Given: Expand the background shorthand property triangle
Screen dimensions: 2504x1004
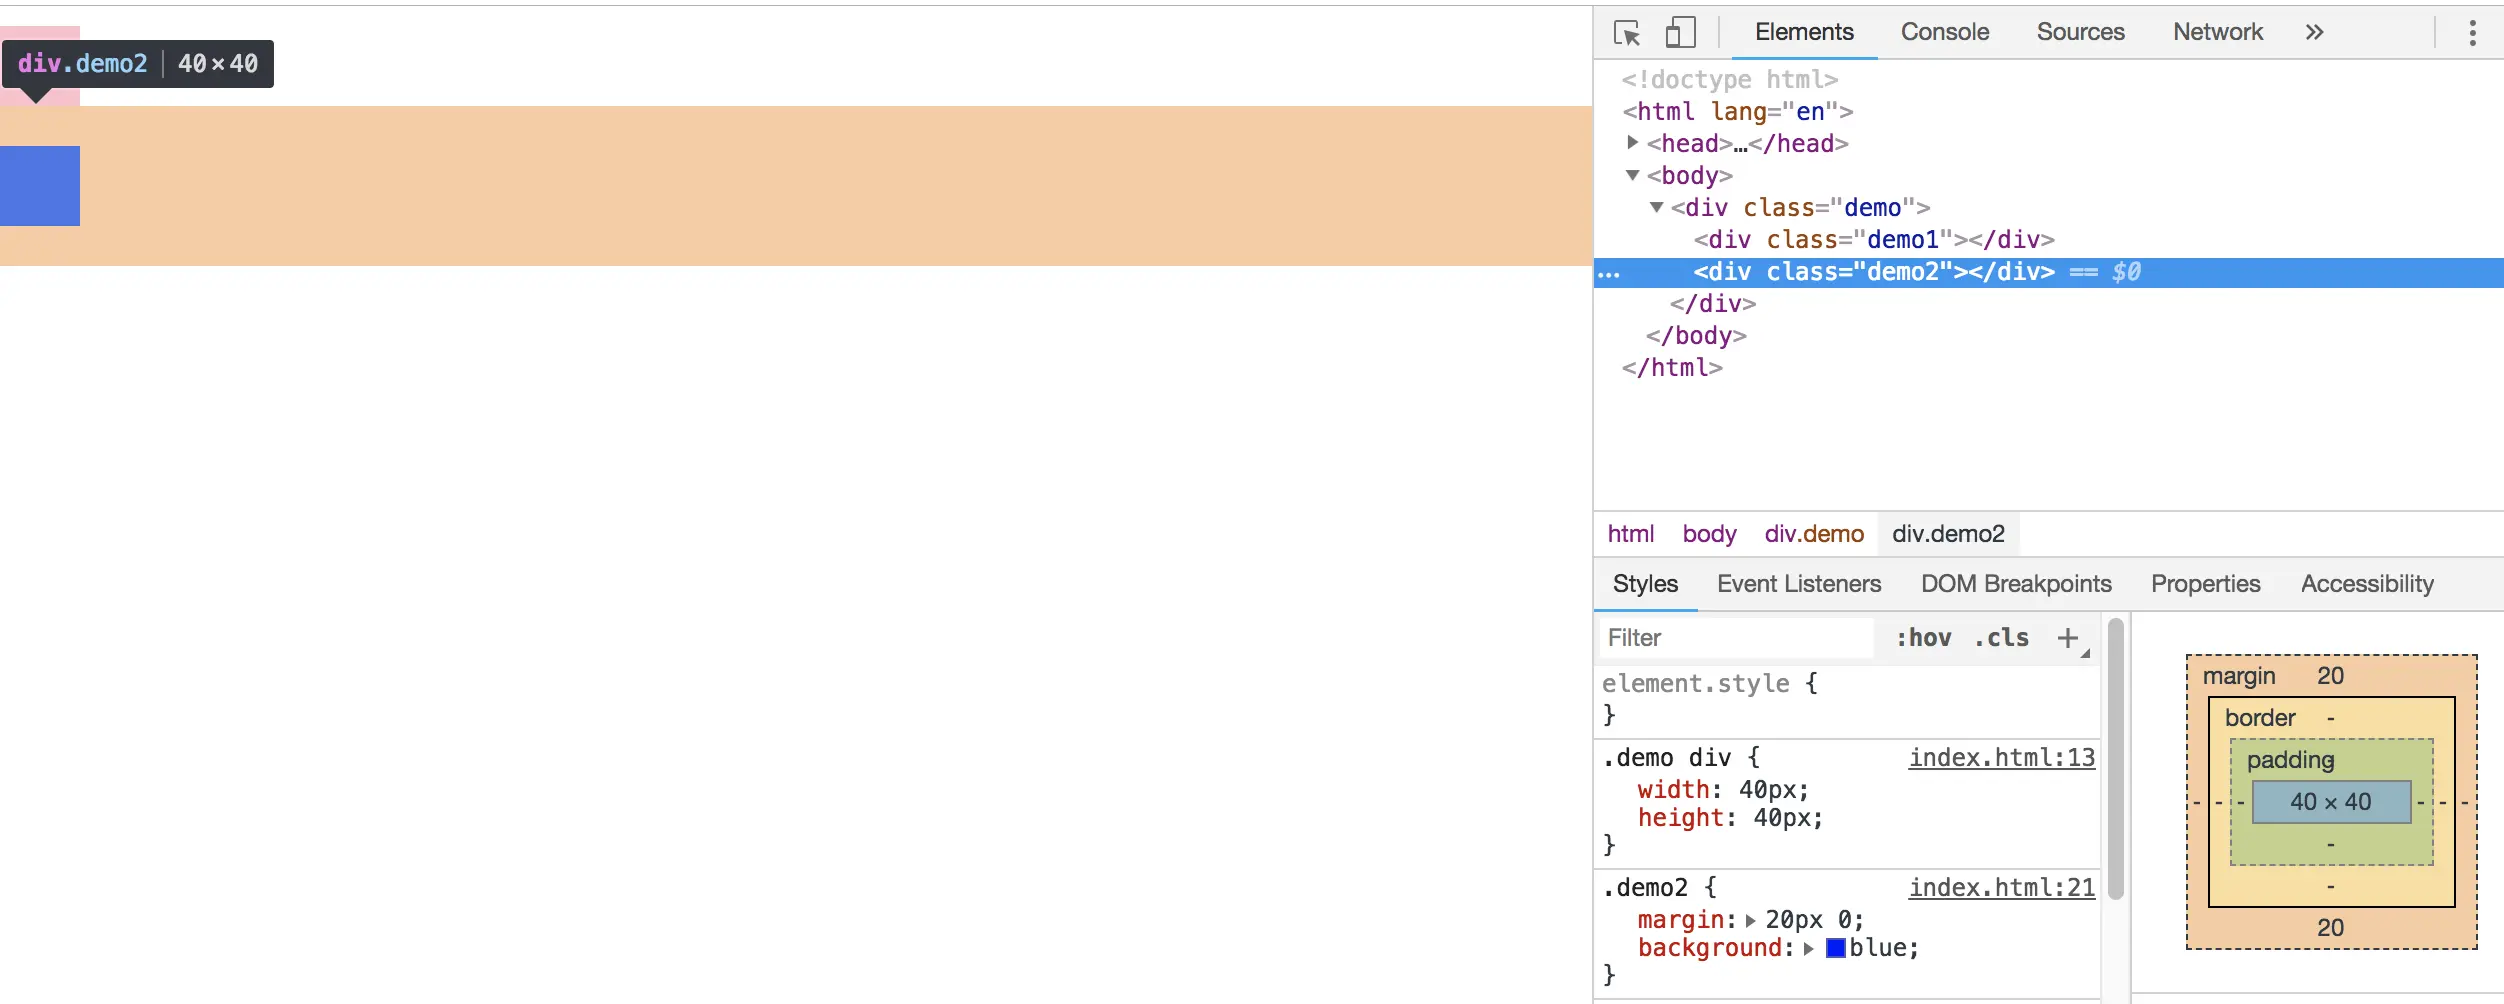Looking at the screenshot, I should pyautogui.click(x=1808, y=948).
